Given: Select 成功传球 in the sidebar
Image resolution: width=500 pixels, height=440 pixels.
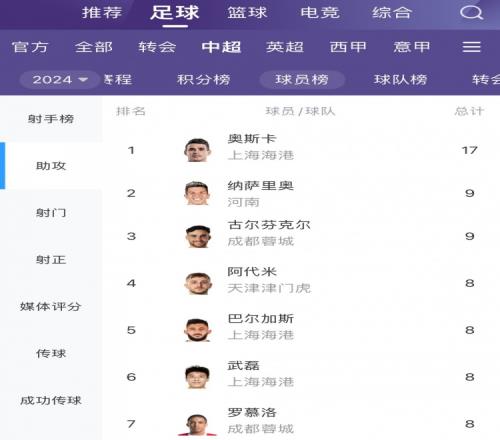Looking at the screenshot, I should click(51, 400).
